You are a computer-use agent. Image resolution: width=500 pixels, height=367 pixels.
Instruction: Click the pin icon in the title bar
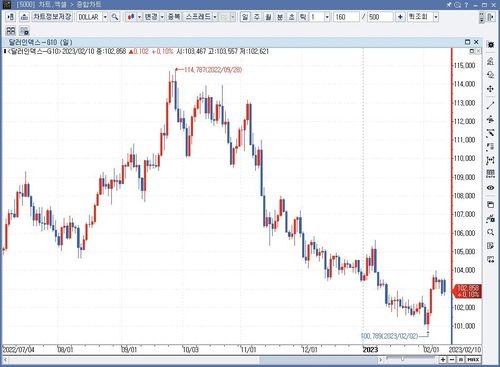(x=449, y=5)
